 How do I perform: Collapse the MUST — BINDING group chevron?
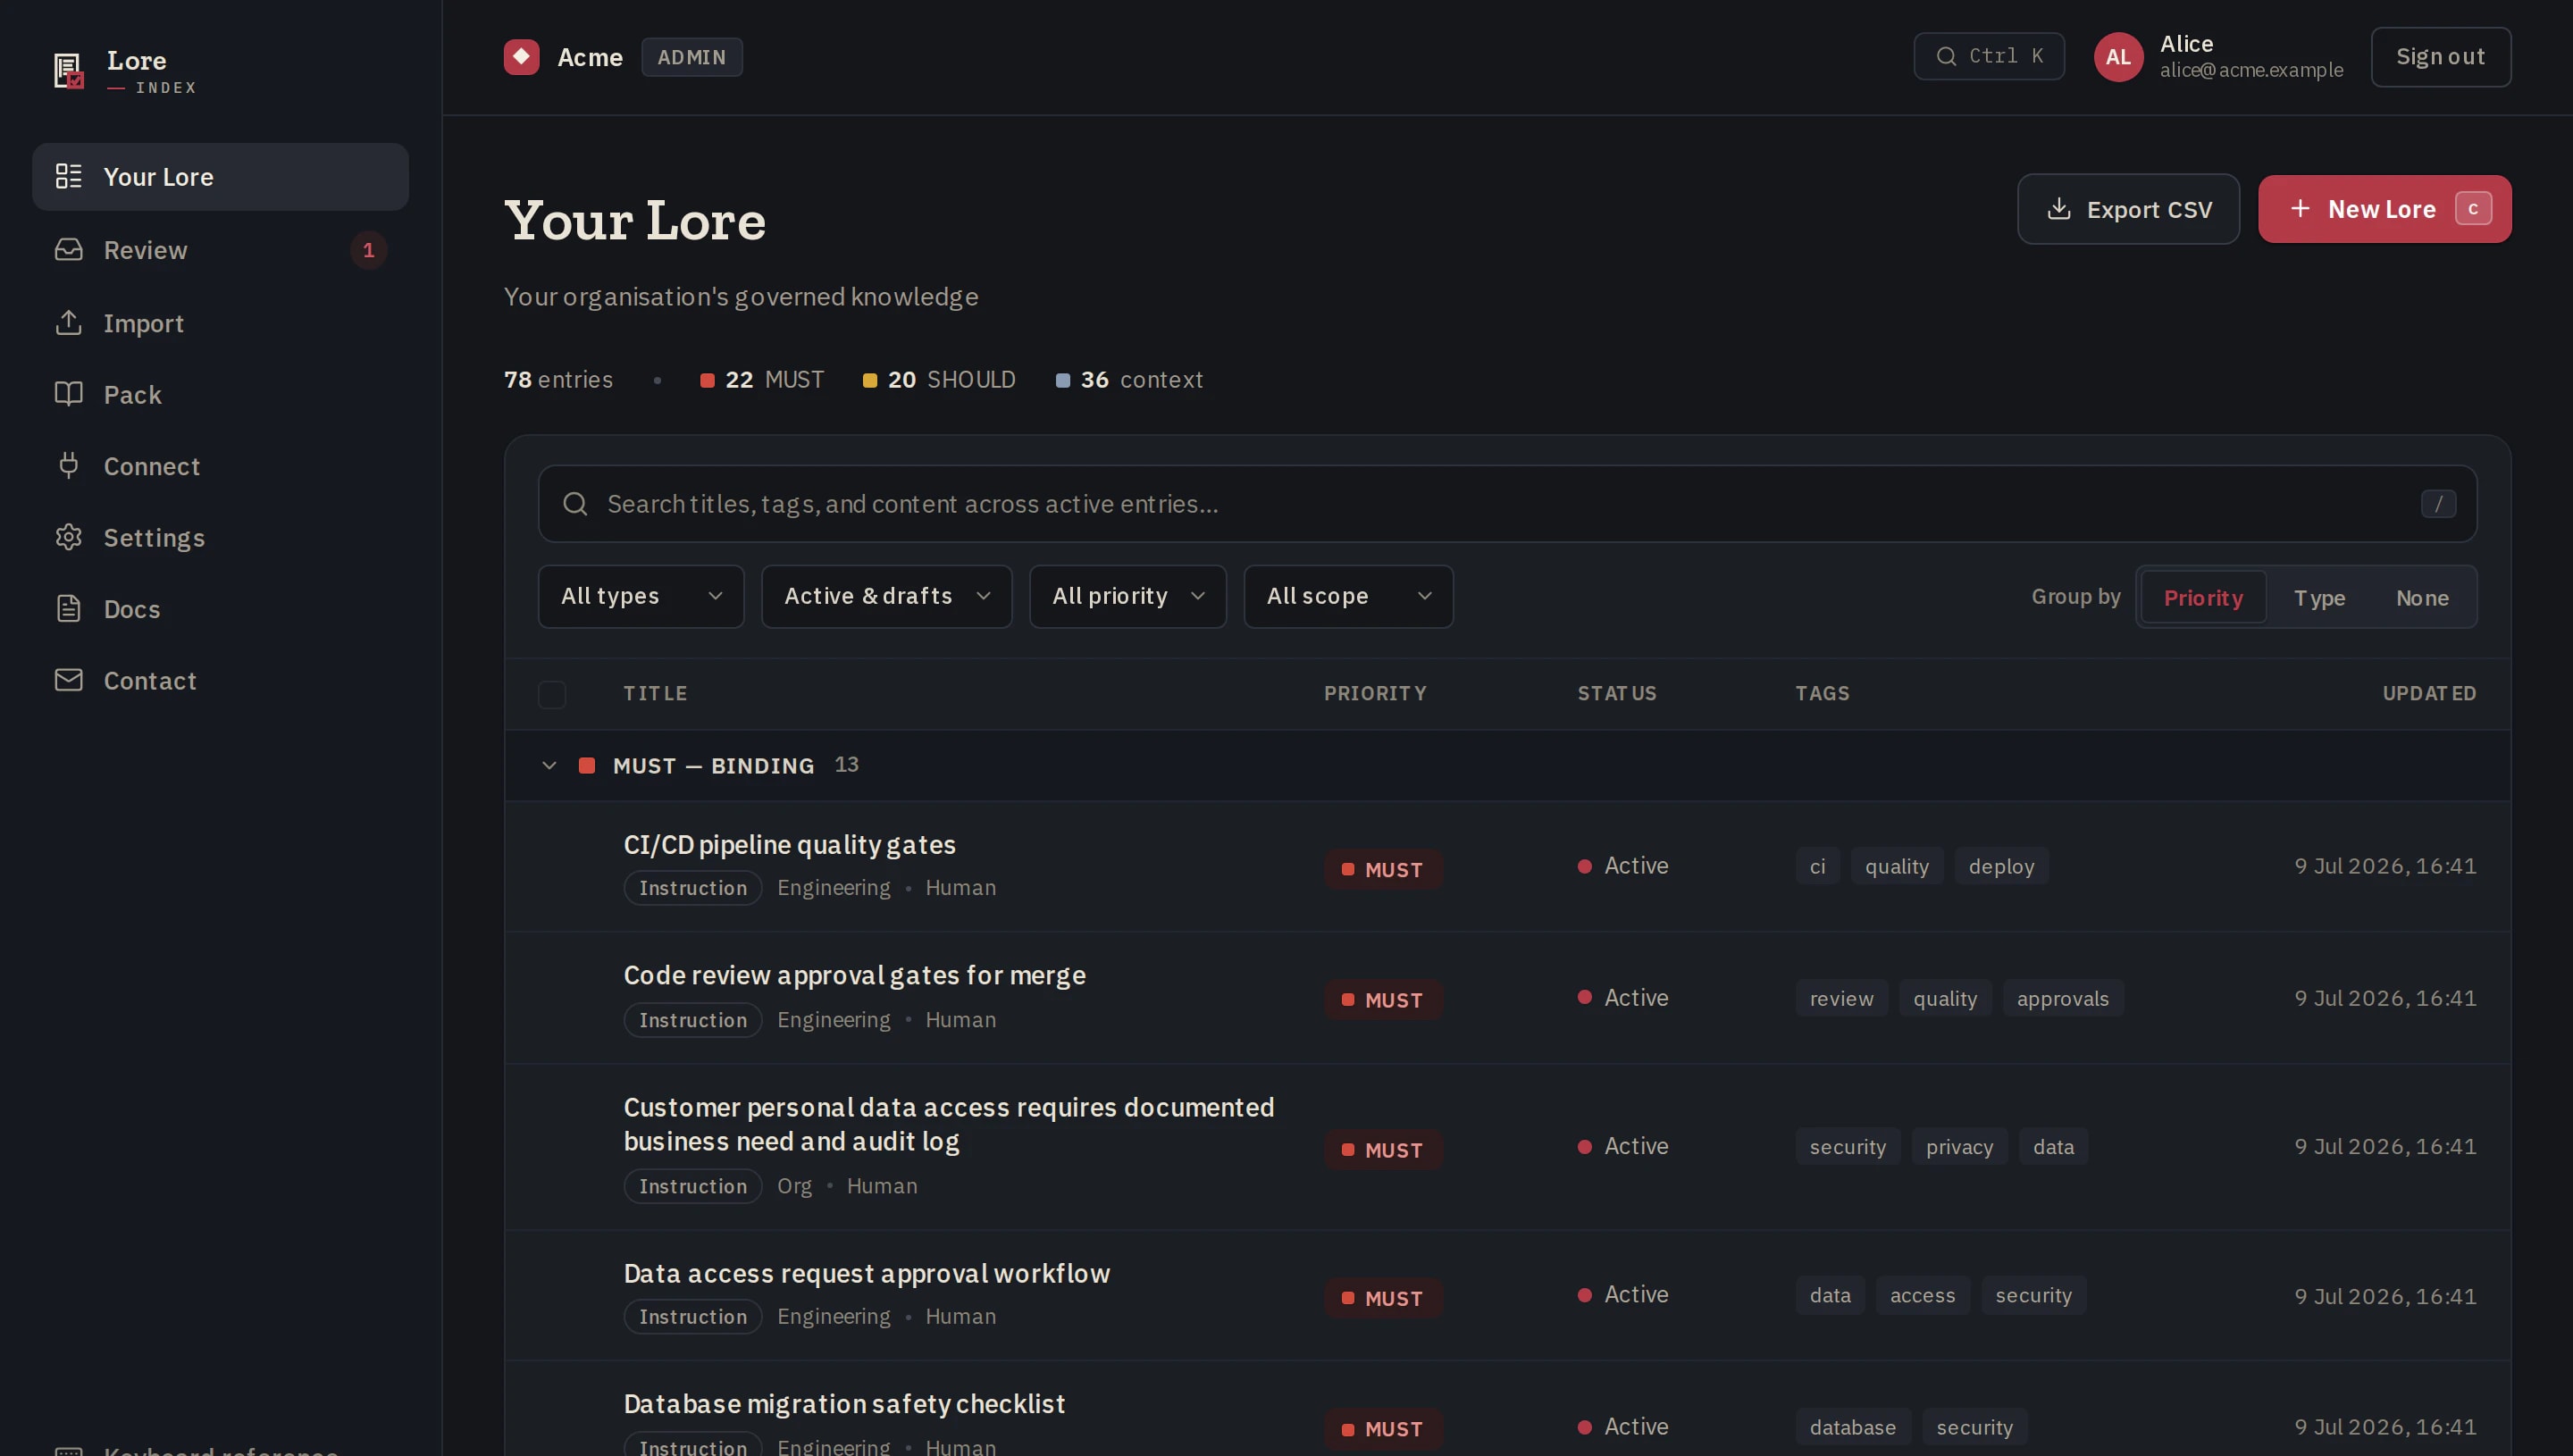[548, 765]
